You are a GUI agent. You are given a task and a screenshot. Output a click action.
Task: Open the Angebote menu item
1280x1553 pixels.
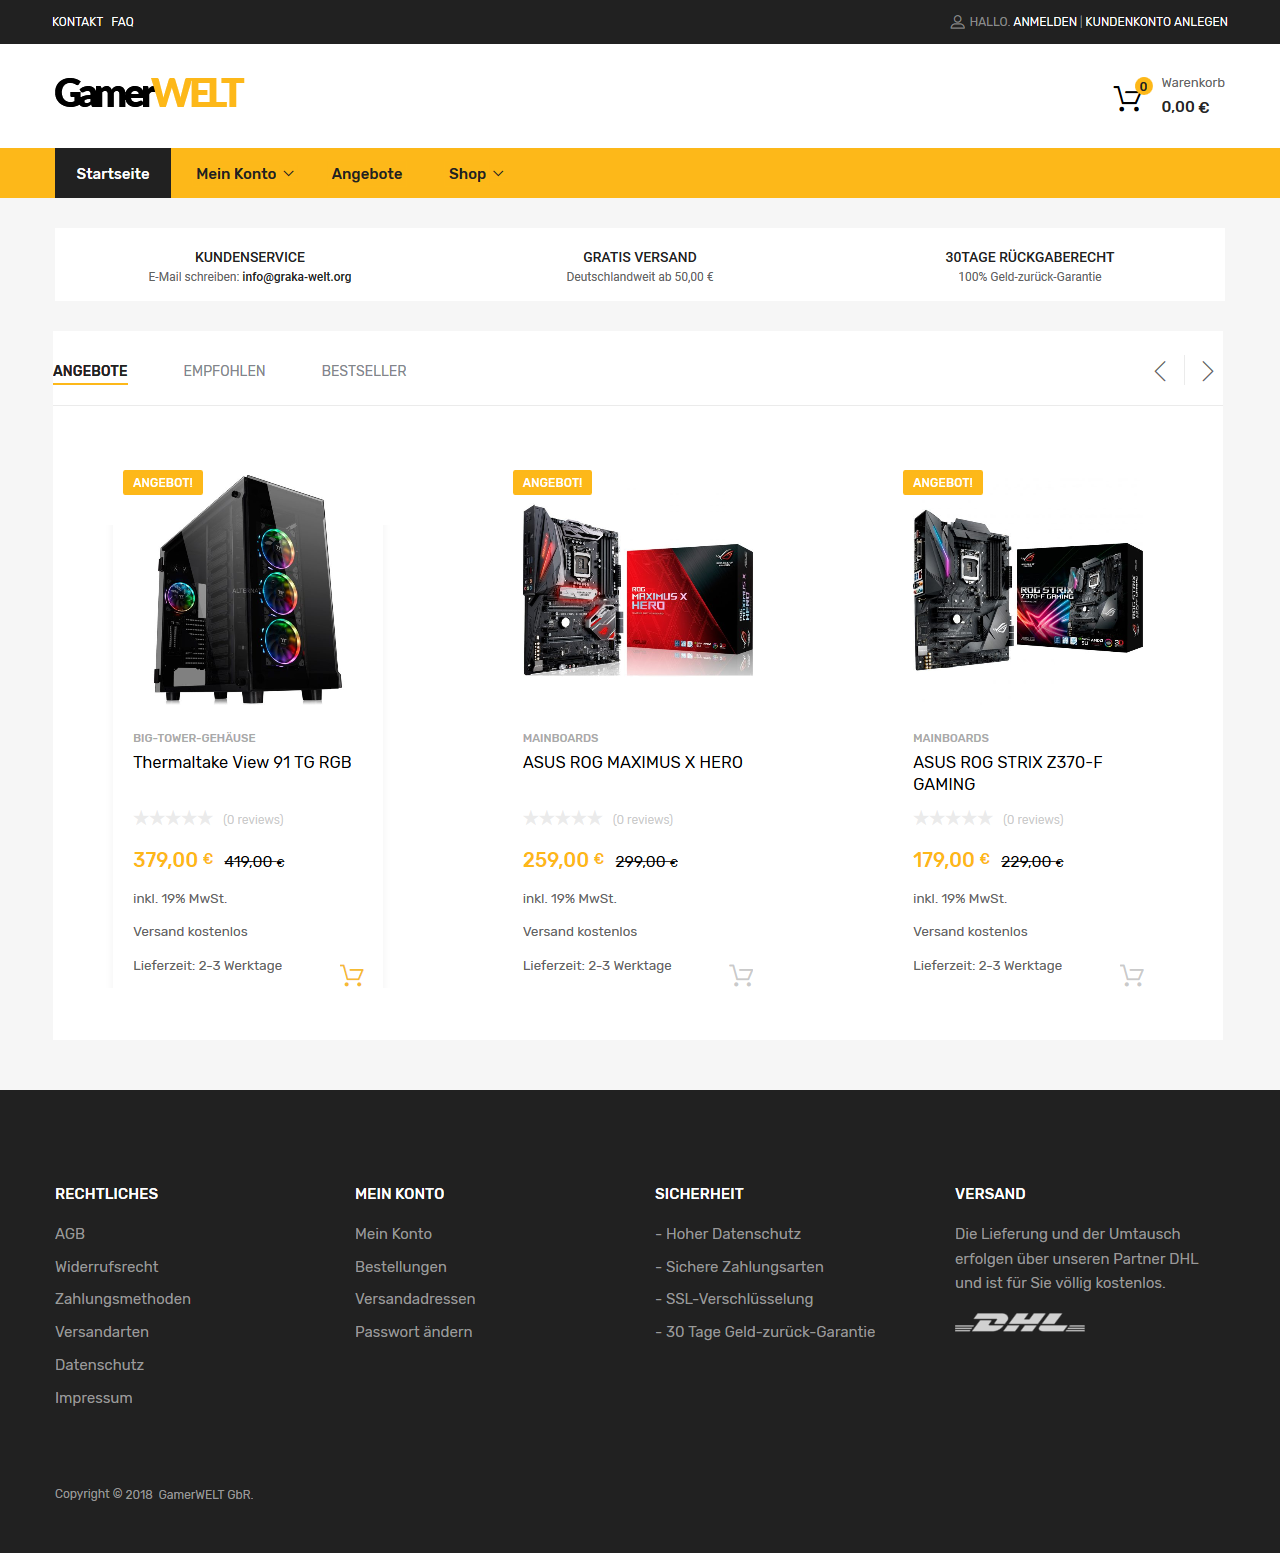(367, 173)
